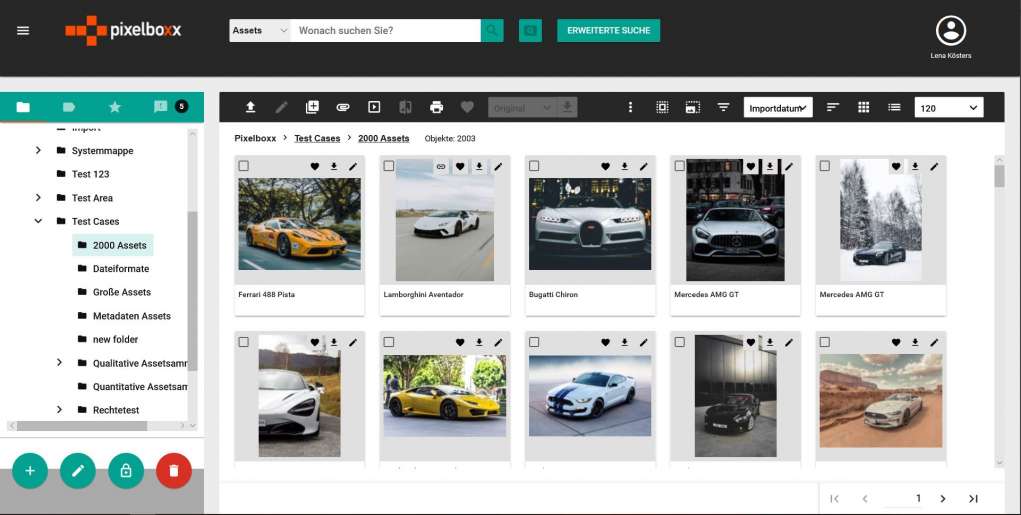Viewport: 1021px width, 515px height.
Task: Switch to the favorites star tab
Action: [115, 107]
